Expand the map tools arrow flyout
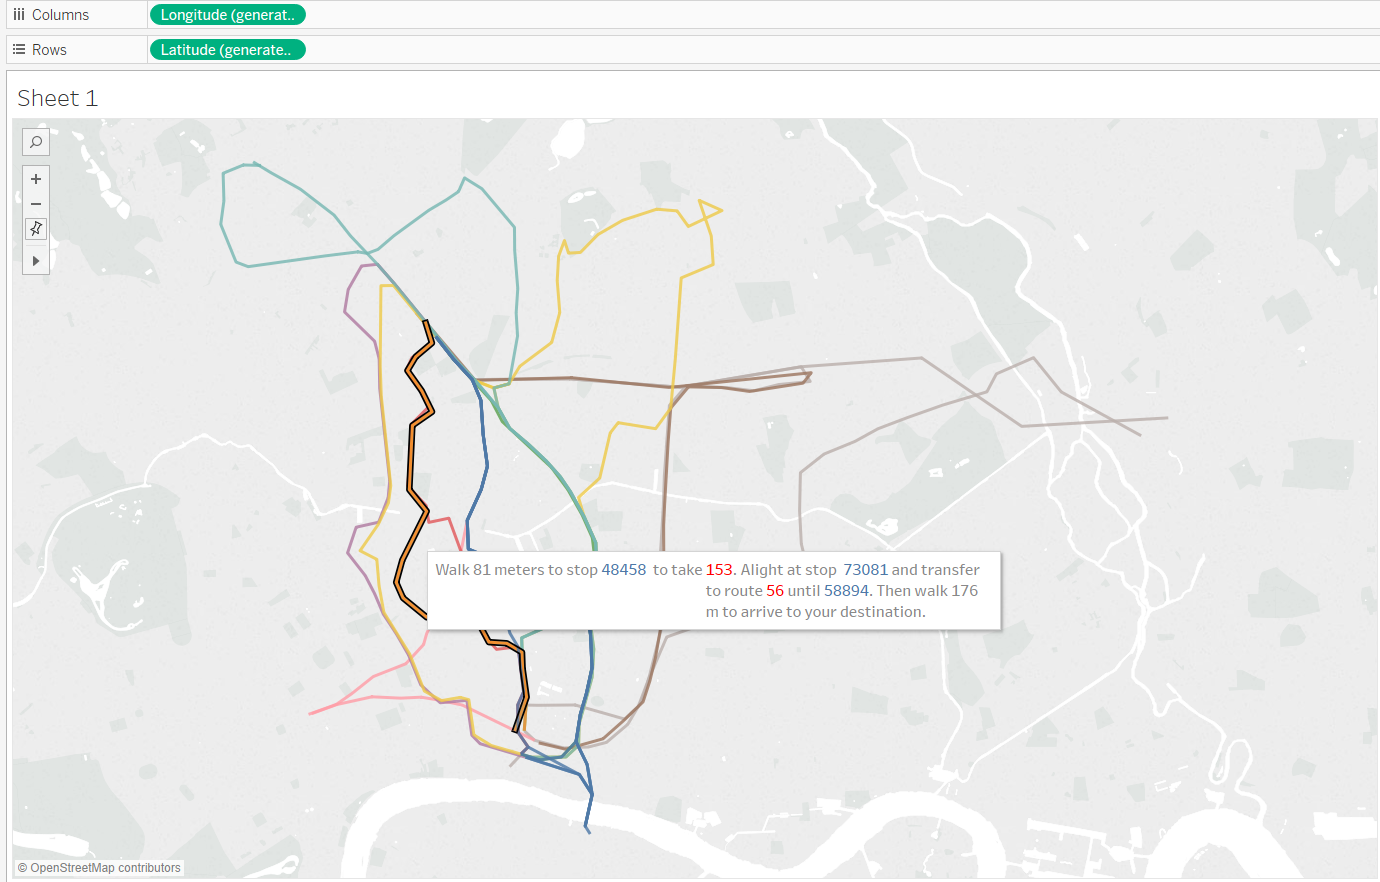This screenshot has width=1380, height=882. pyautogui.click(x=36, y=260)
